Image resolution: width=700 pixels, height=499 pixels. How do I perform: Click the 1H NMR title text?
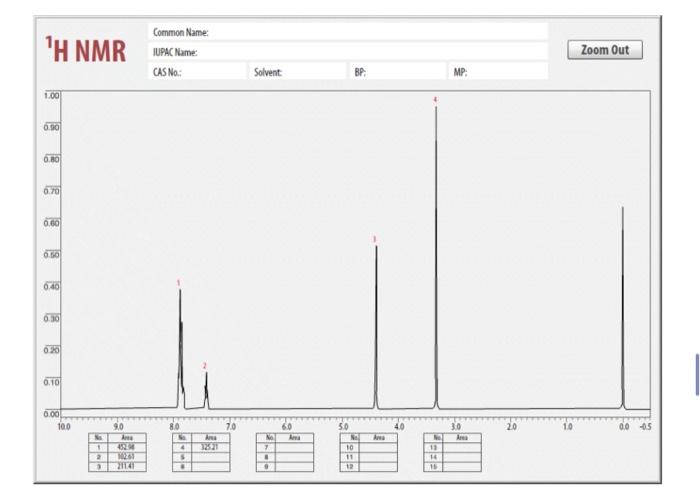86,50
